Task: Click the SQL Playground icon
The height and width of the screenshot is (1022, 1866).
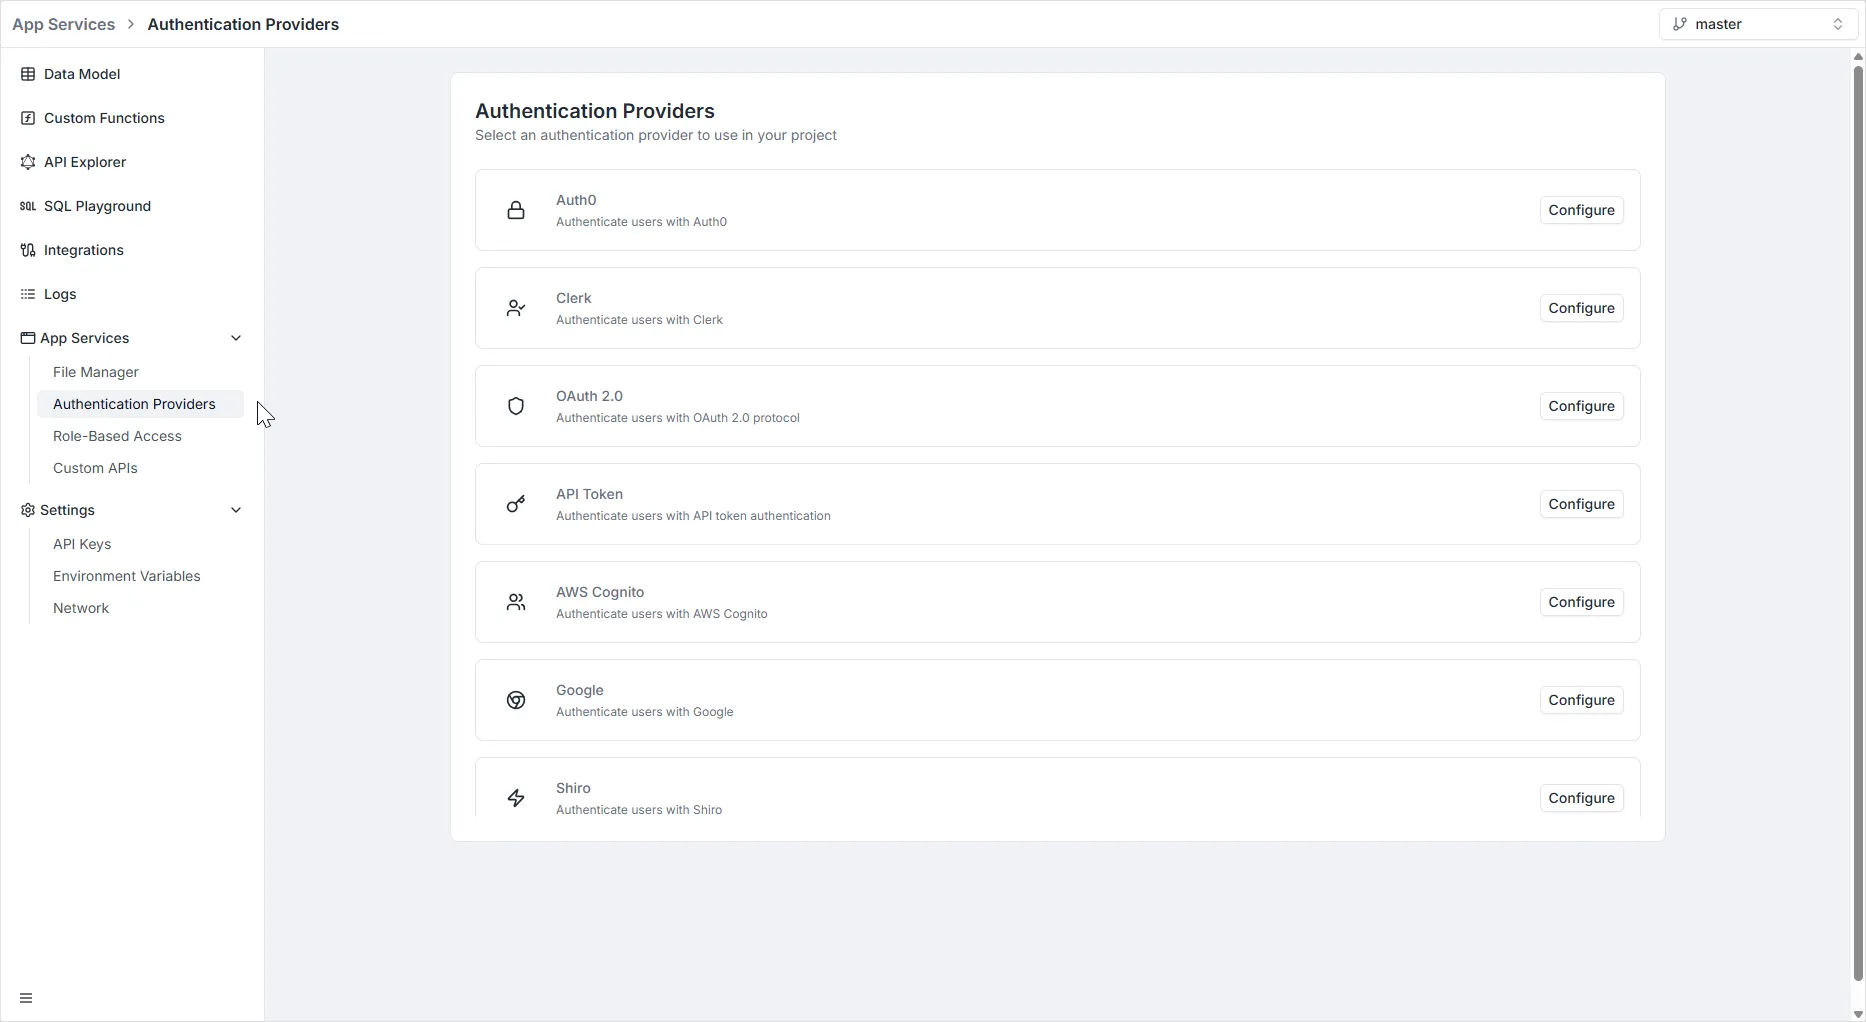Action: 28,206
